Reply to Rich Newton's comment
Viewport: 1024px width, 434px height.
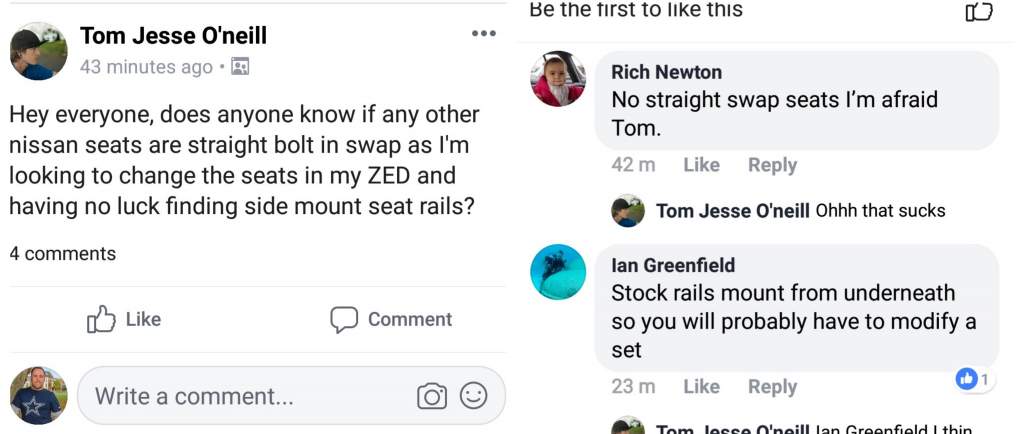[772, 165]
